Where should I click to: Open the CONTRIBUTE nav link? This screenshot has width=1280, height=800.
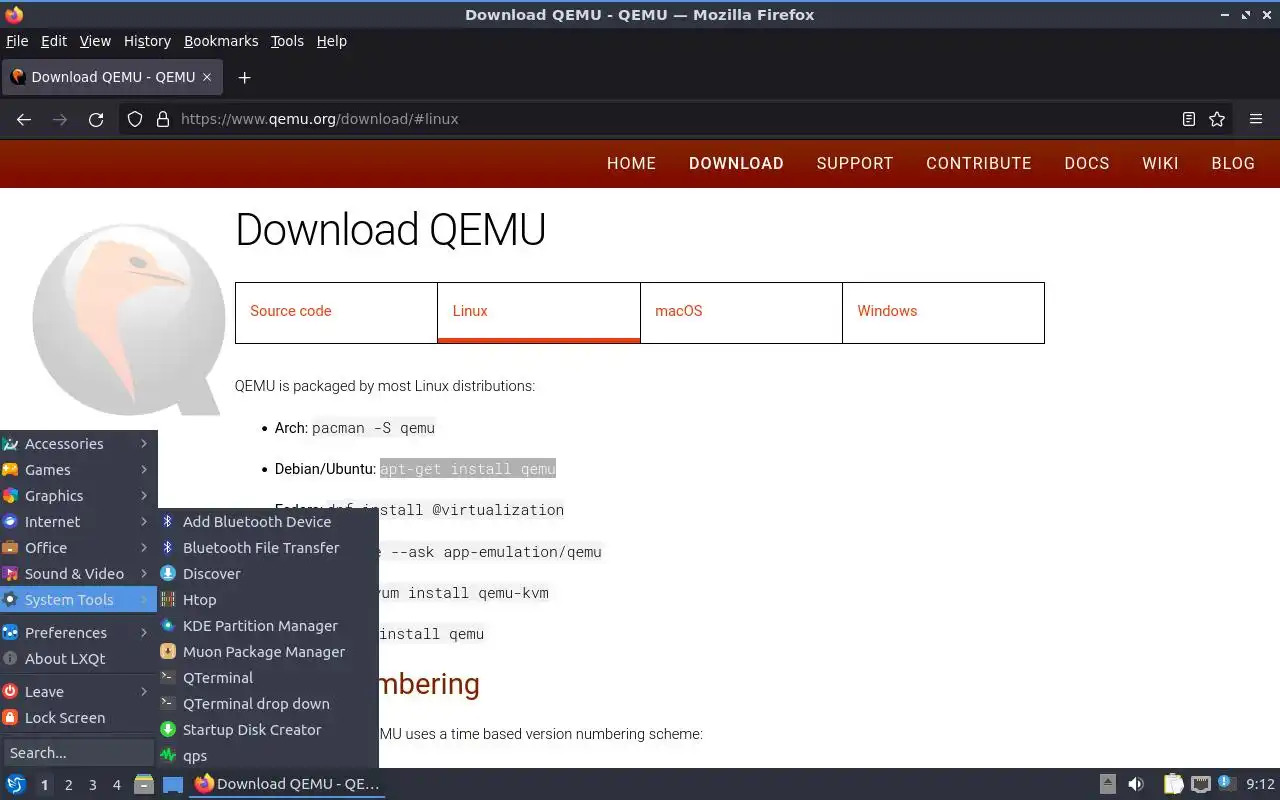[x=978, y=163]
